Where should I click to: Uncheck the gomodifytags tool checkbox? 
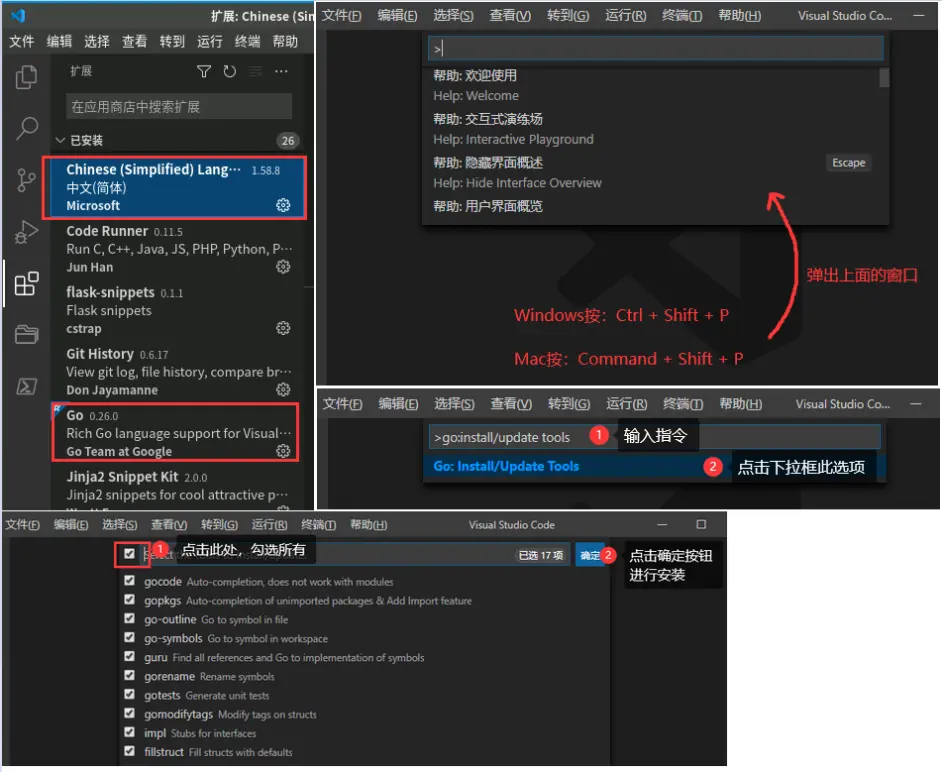(129, 713)
